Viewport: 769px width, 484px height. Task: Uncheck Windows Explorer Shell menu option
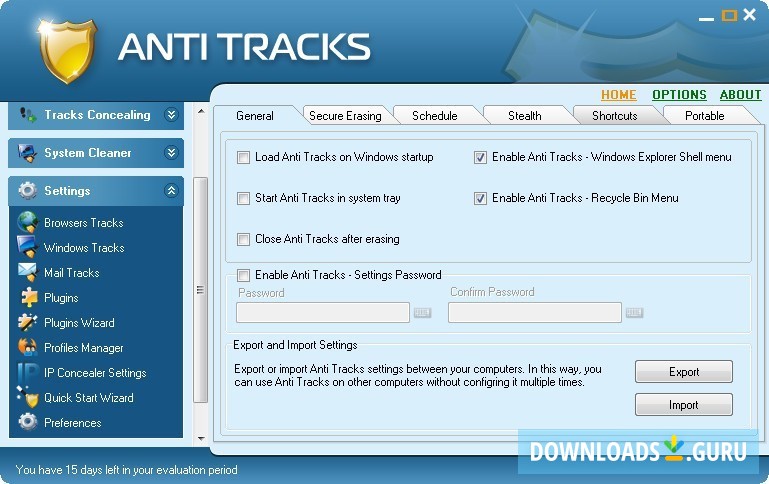[480, 157]
